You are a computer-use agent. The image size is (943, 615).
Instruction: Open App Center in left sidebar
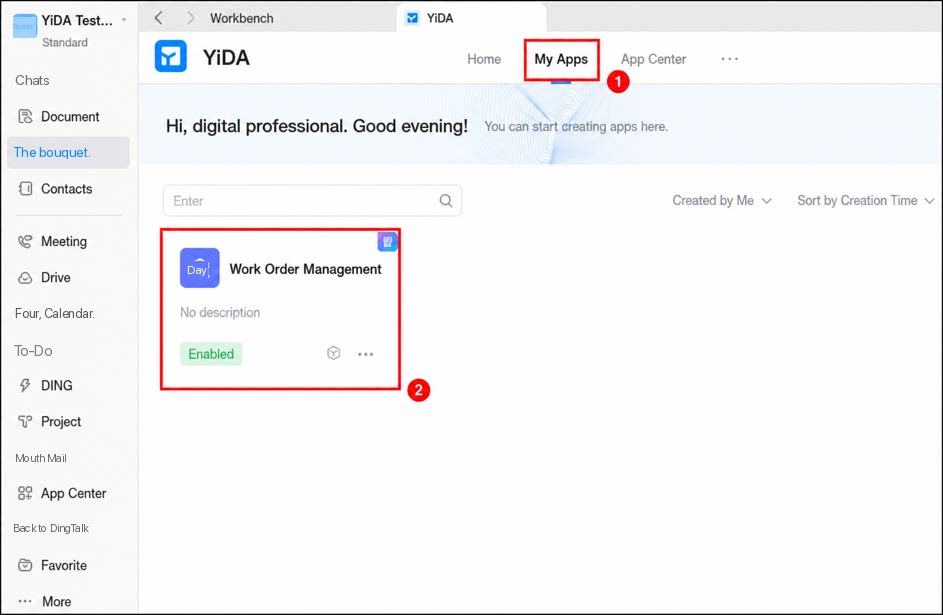[x=62, y=494]
